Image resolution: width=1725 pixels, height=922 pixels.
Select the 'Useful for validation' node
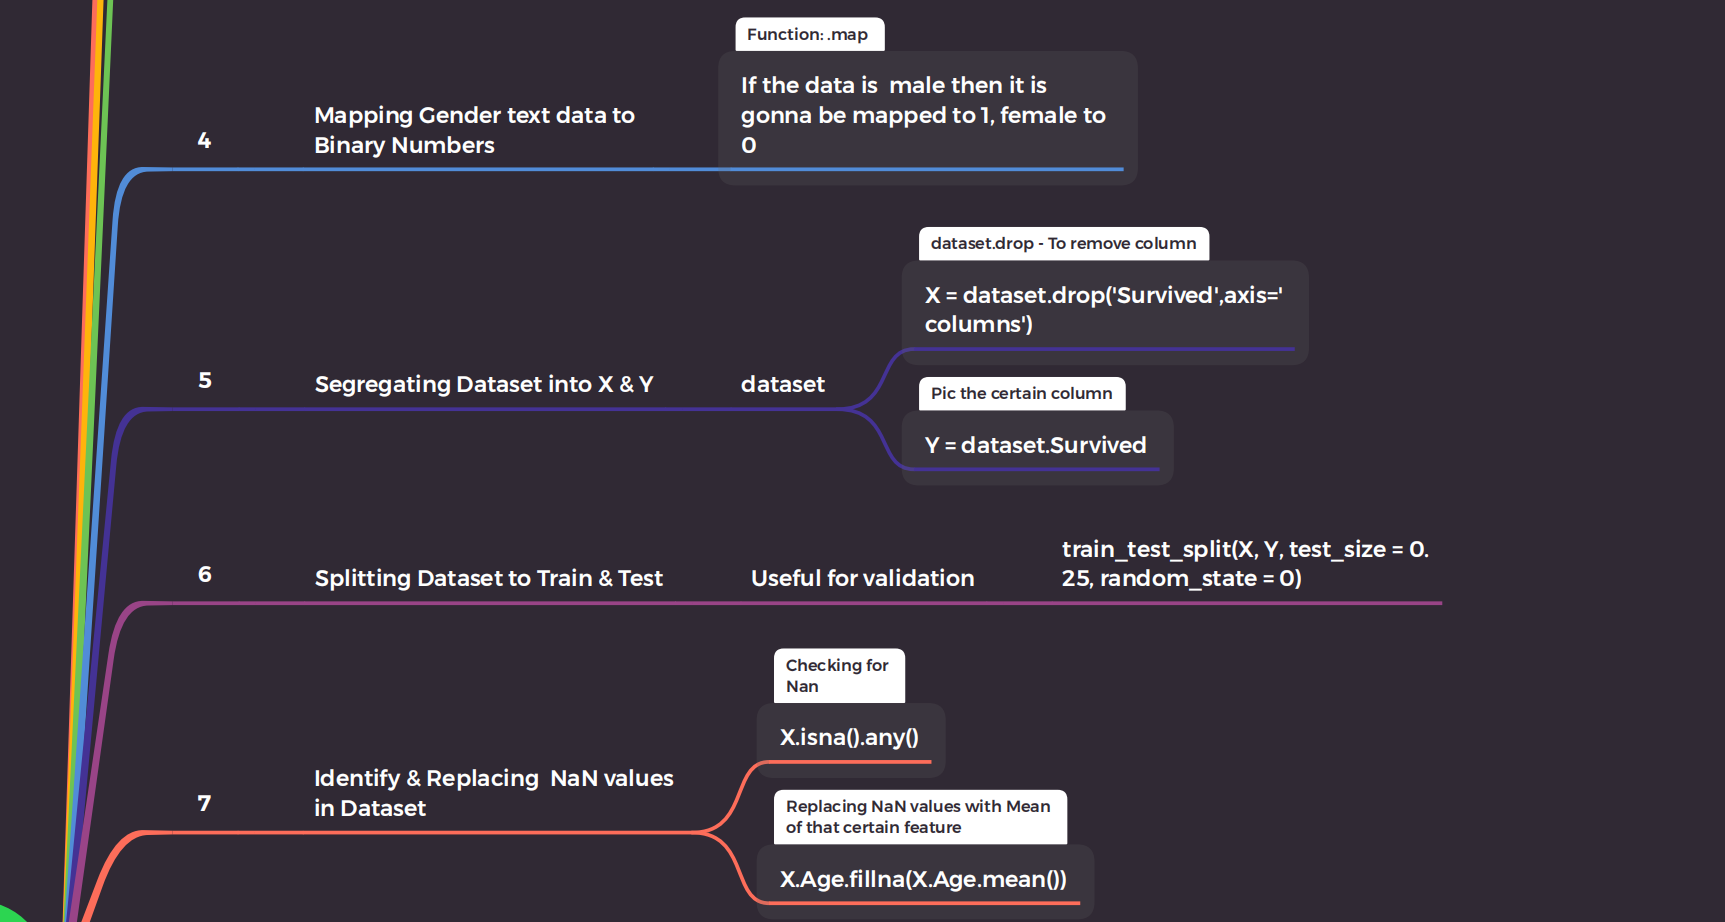coord(862,578)
